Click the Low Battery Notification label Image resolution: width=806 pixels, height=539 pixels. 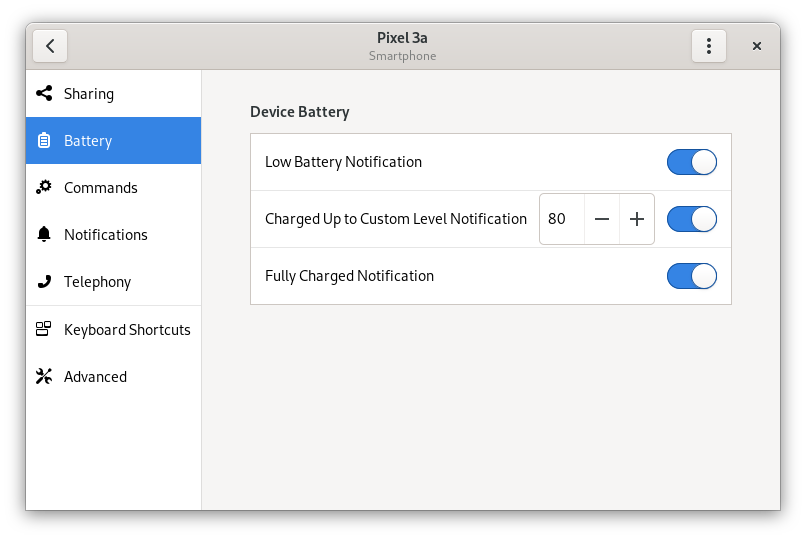343,162
